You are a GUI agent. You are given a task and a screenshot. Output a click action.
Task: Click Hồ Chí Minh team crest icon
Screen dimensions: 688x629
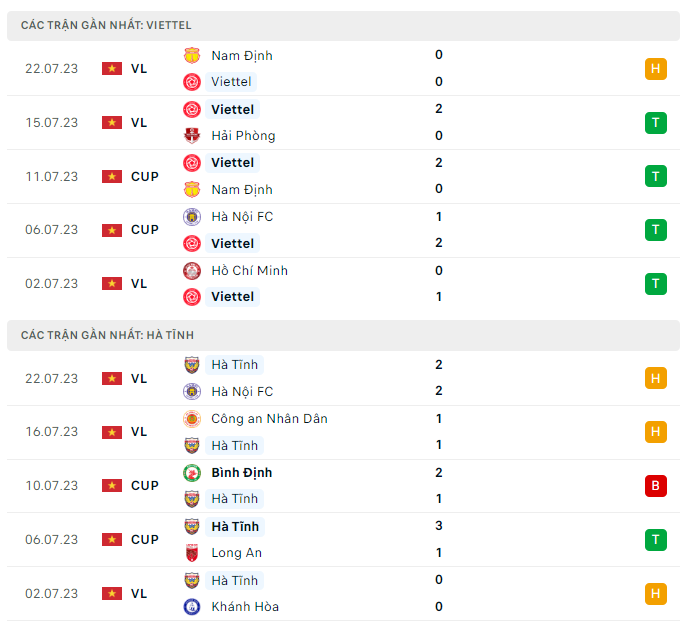(x=192, y=271)
